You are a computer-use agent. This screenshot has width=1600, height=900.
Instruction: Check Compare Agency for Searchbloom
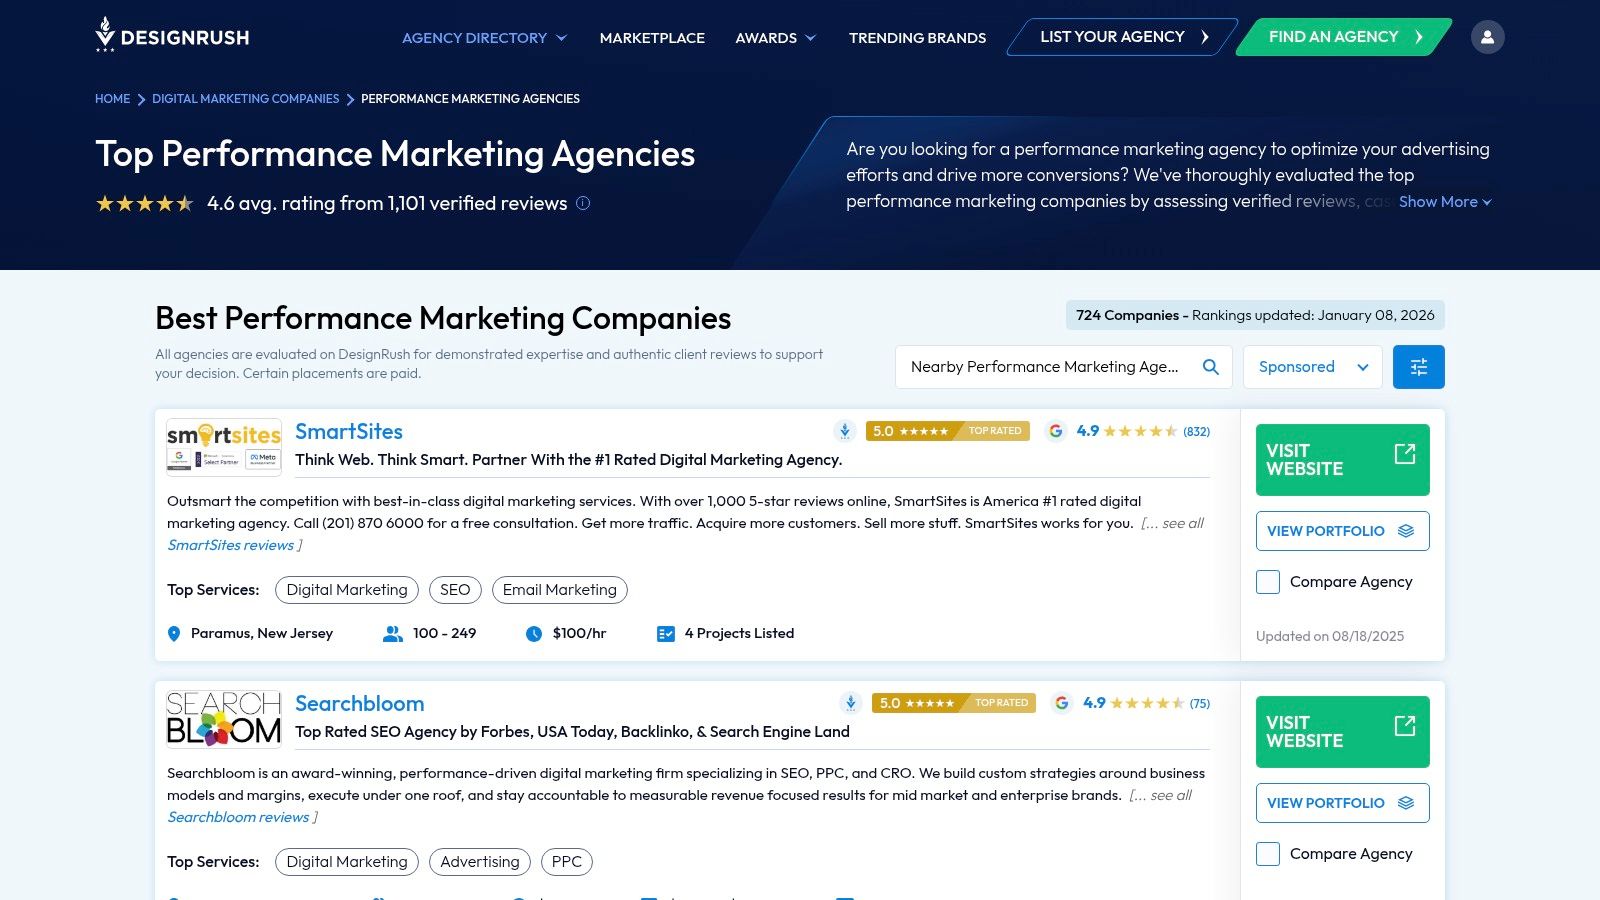click(x=1268, y=854)
